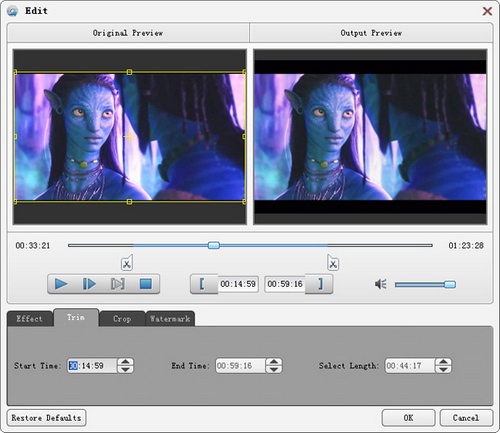Screen dimensions: 500x433
Task: Set trim end point with right bracket button
Action: [319, 284]
